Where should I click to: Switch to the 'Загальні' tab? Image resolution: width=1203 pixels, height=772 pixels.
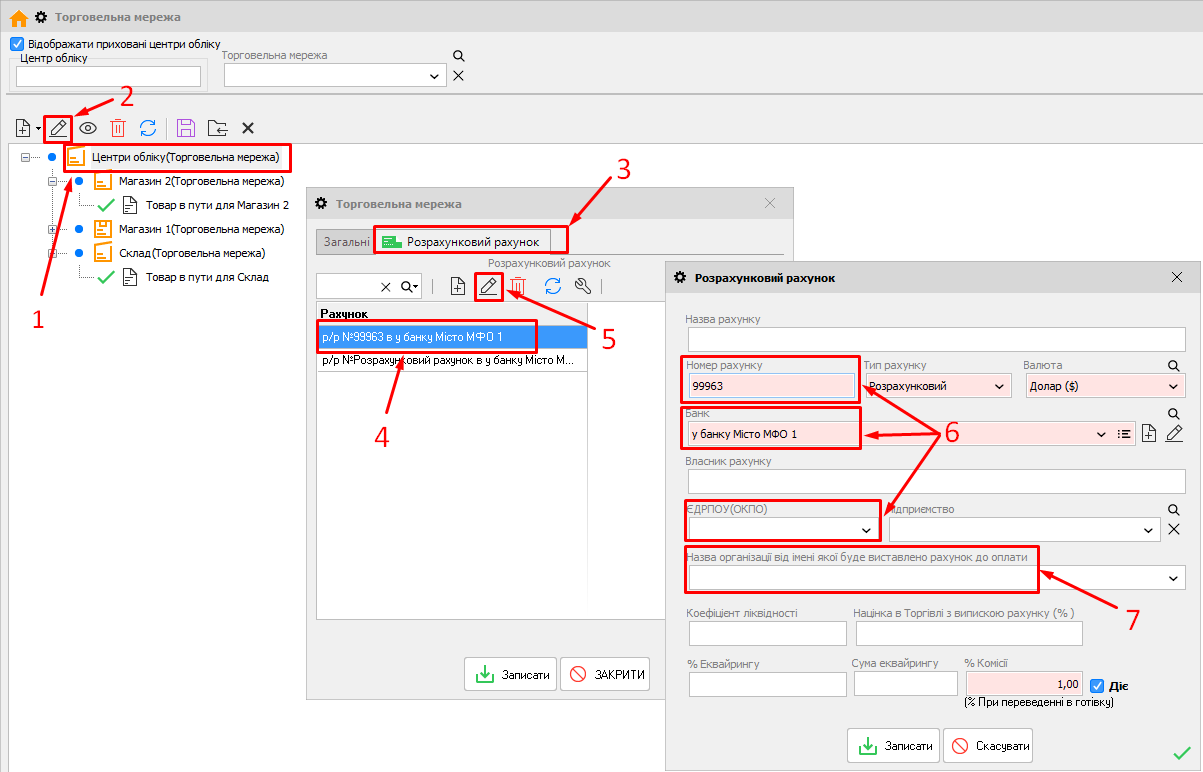point(343,242)
